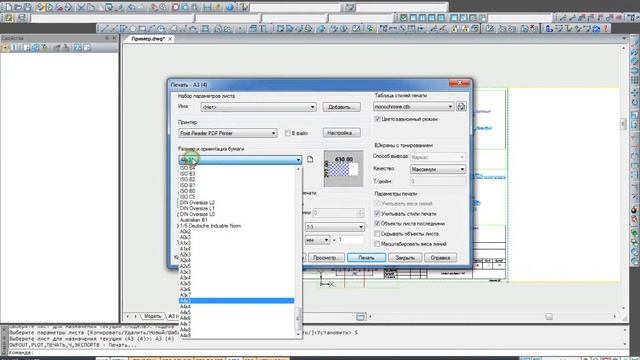This screenshot has height=360, width=640.
Task: Click the scroll-down arrow of paper list
Action: coord(298,334)
